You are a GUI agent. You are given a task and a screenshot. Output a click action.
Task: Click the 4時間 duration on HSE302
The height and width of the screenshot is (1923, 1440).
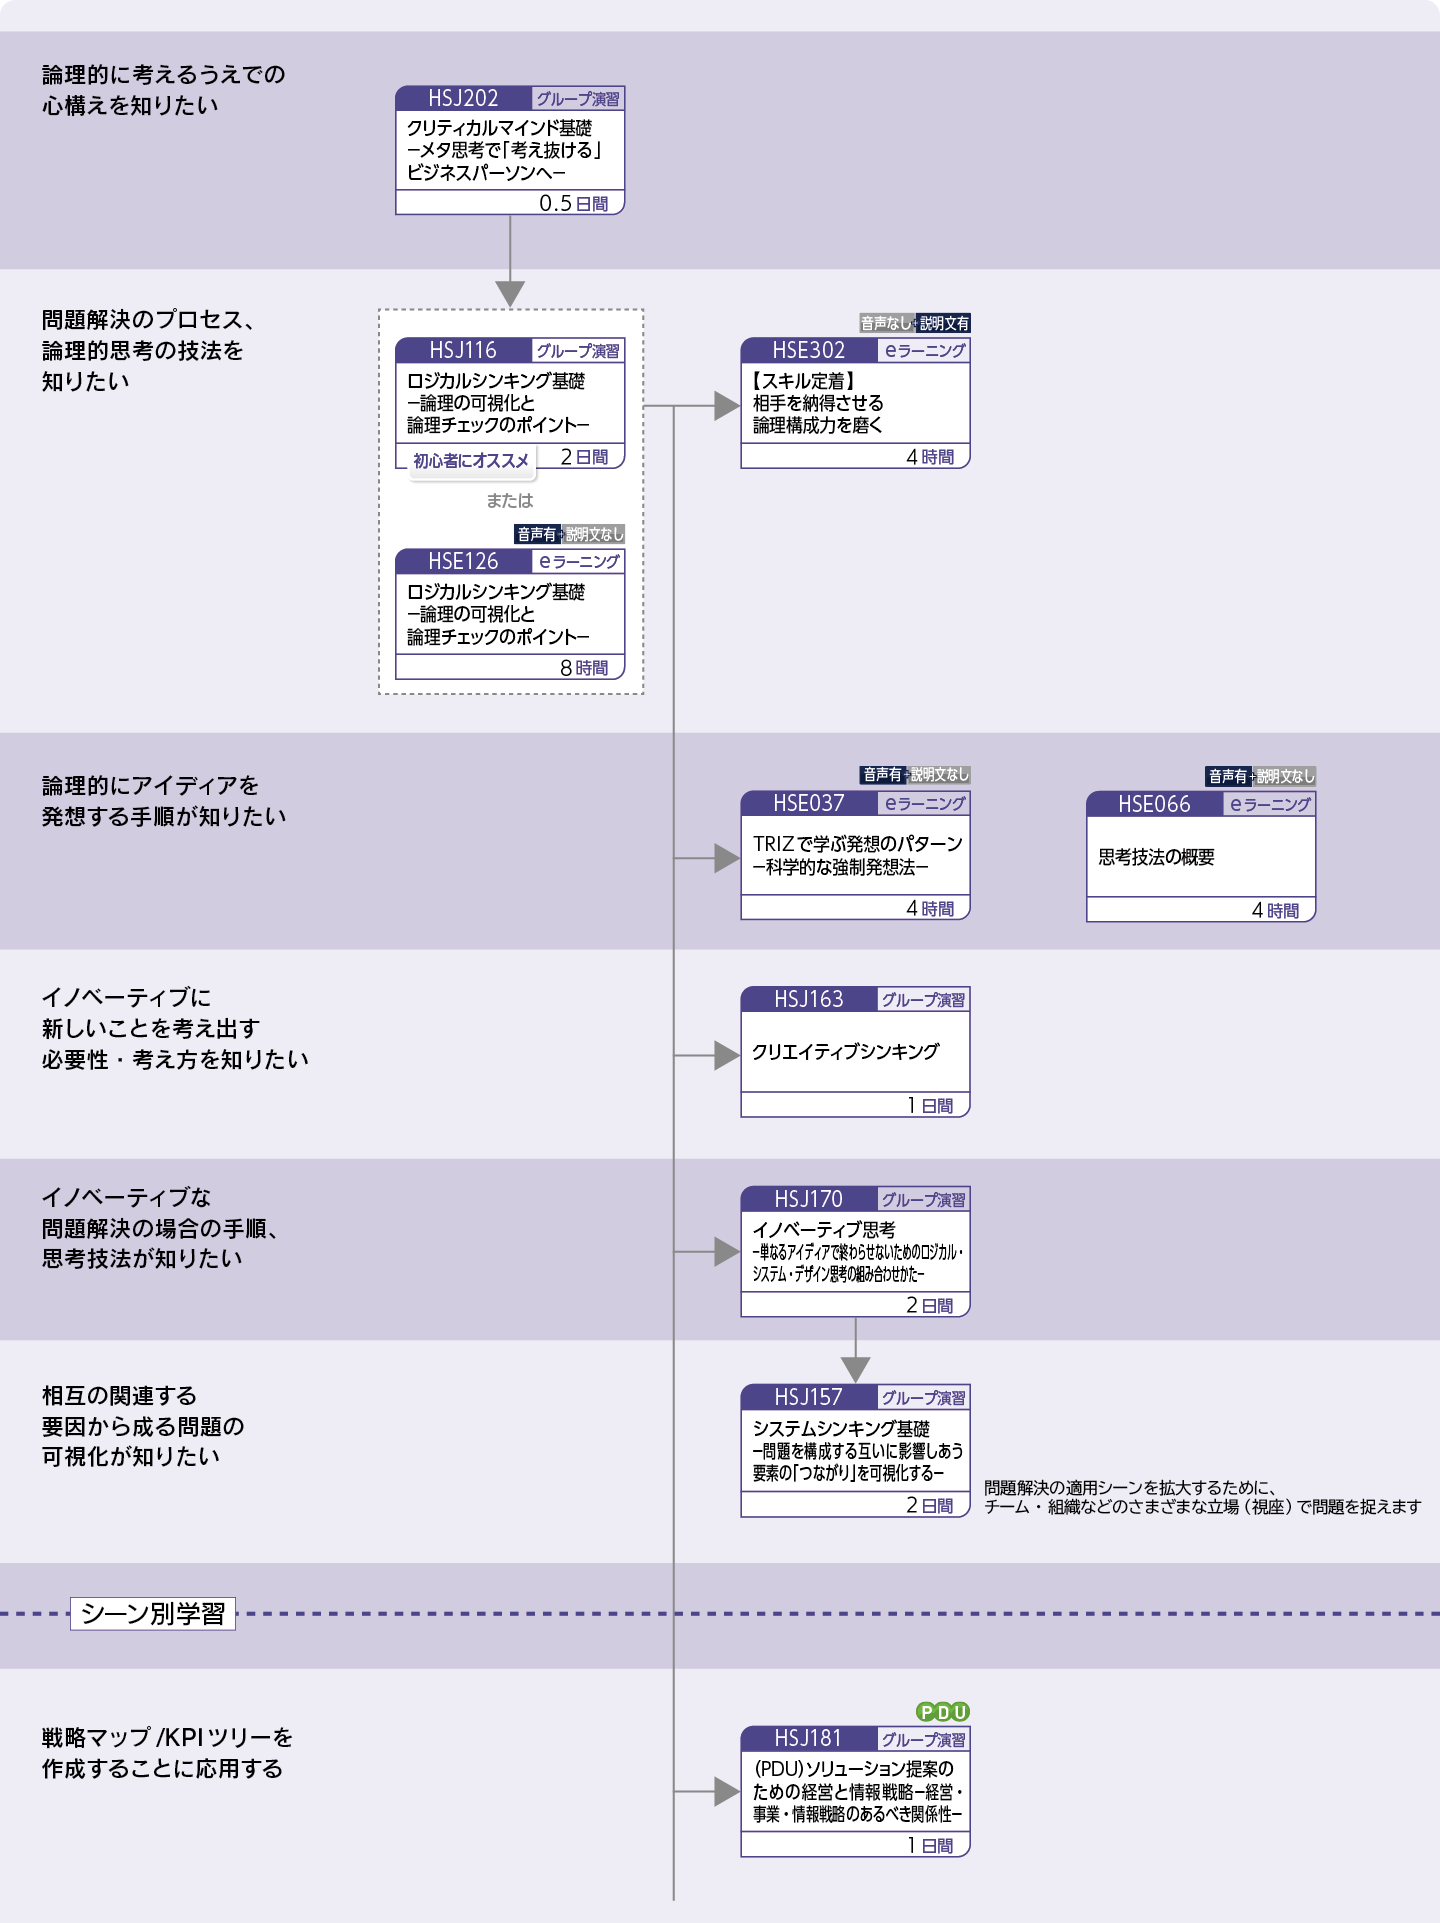click(930, 456)
